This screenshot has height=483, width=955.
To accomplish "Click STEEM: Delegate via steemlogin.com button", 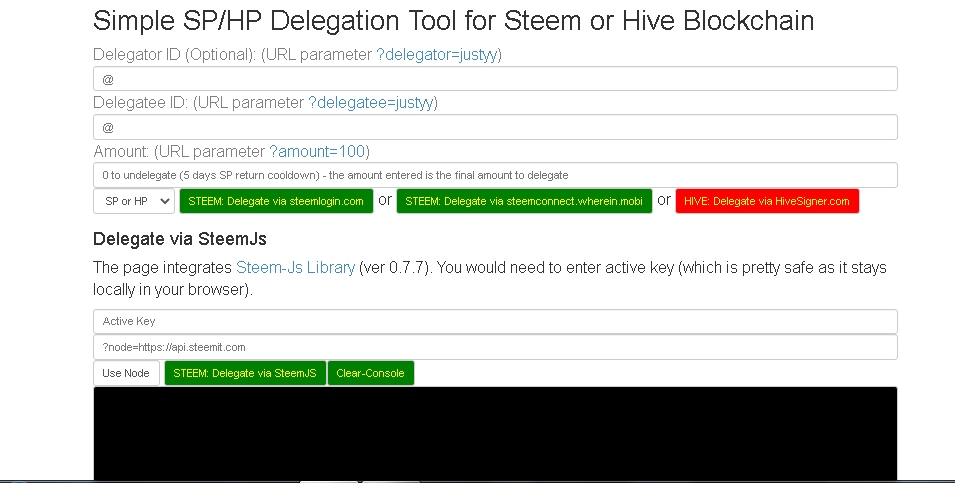I will (x=276, y=201).
